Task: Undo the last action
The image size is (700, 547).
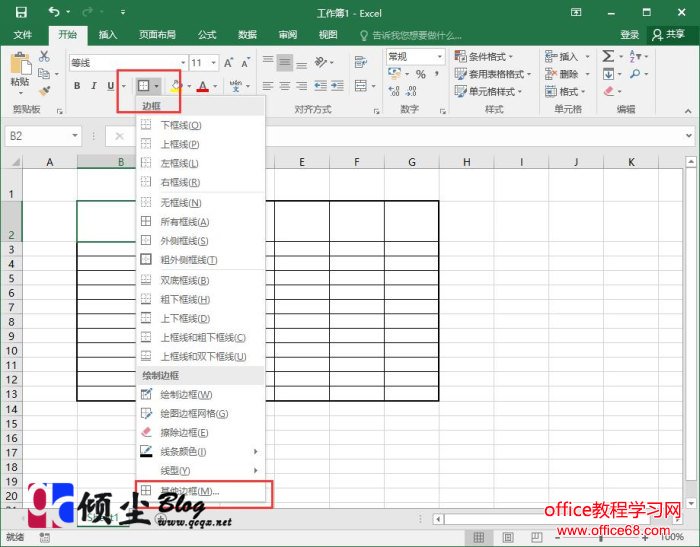Action: (x=54, y=12)
